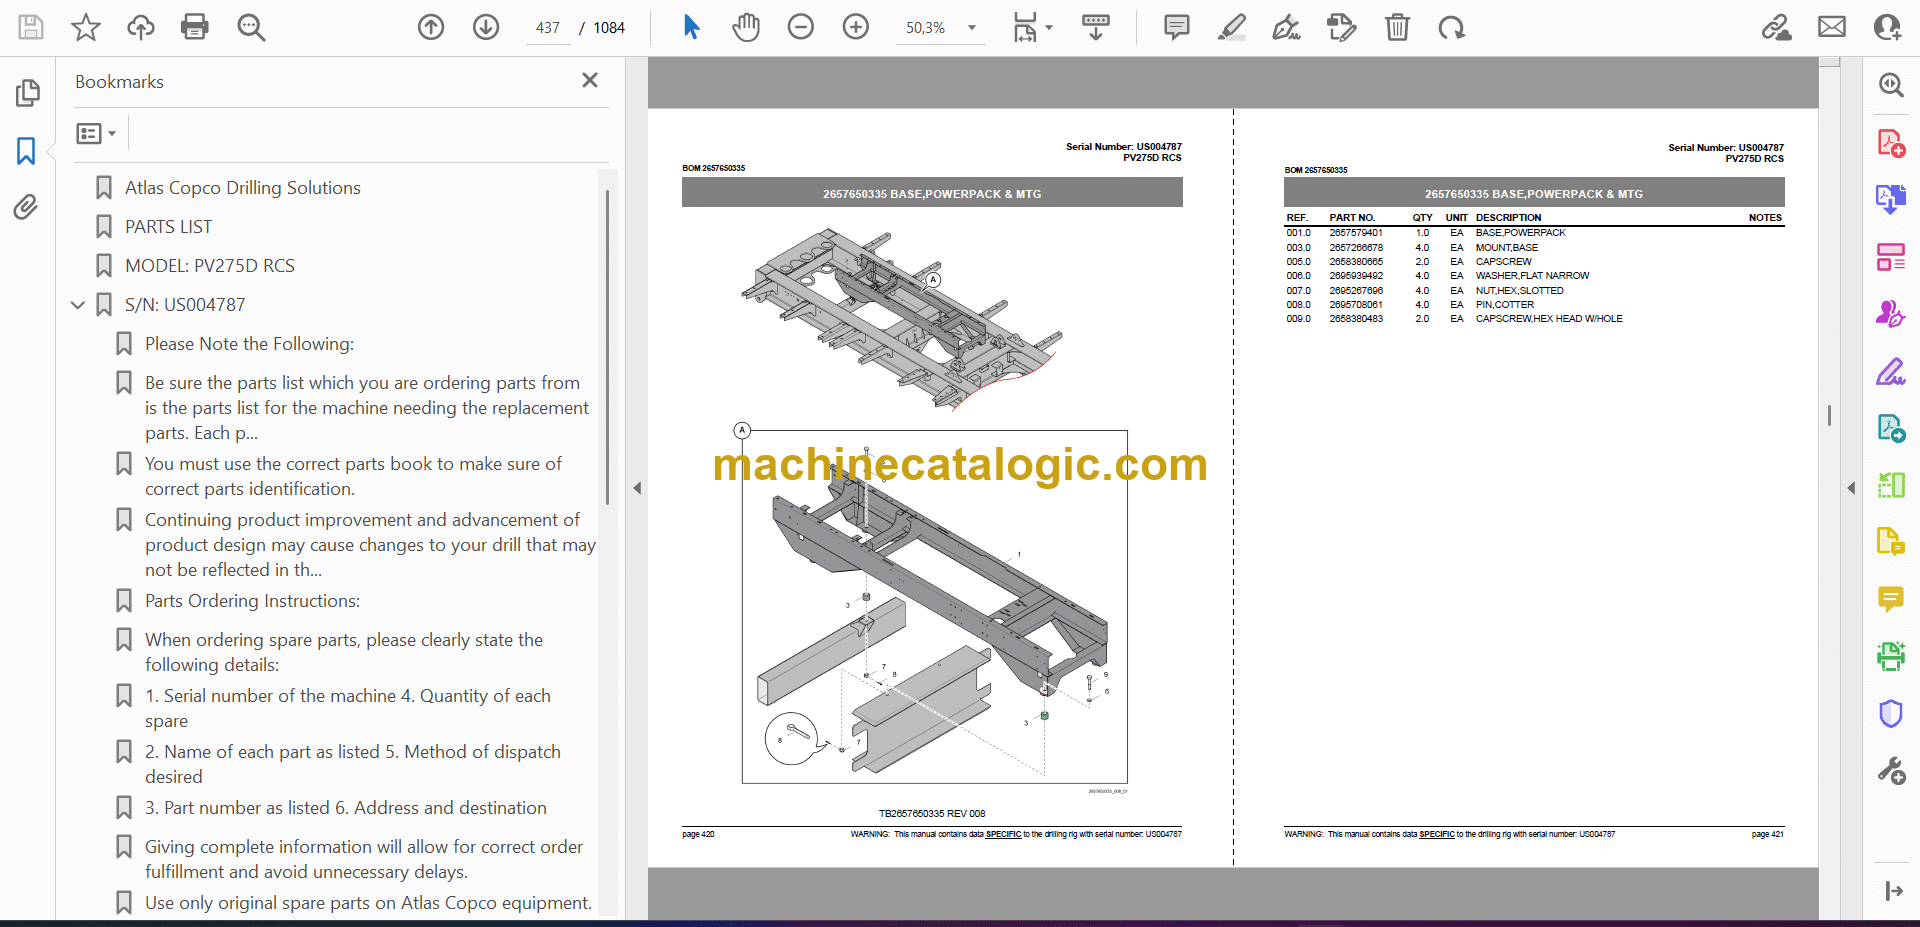Click the zoom out minus icon
Screen dimensions: 1920x927
800,27
